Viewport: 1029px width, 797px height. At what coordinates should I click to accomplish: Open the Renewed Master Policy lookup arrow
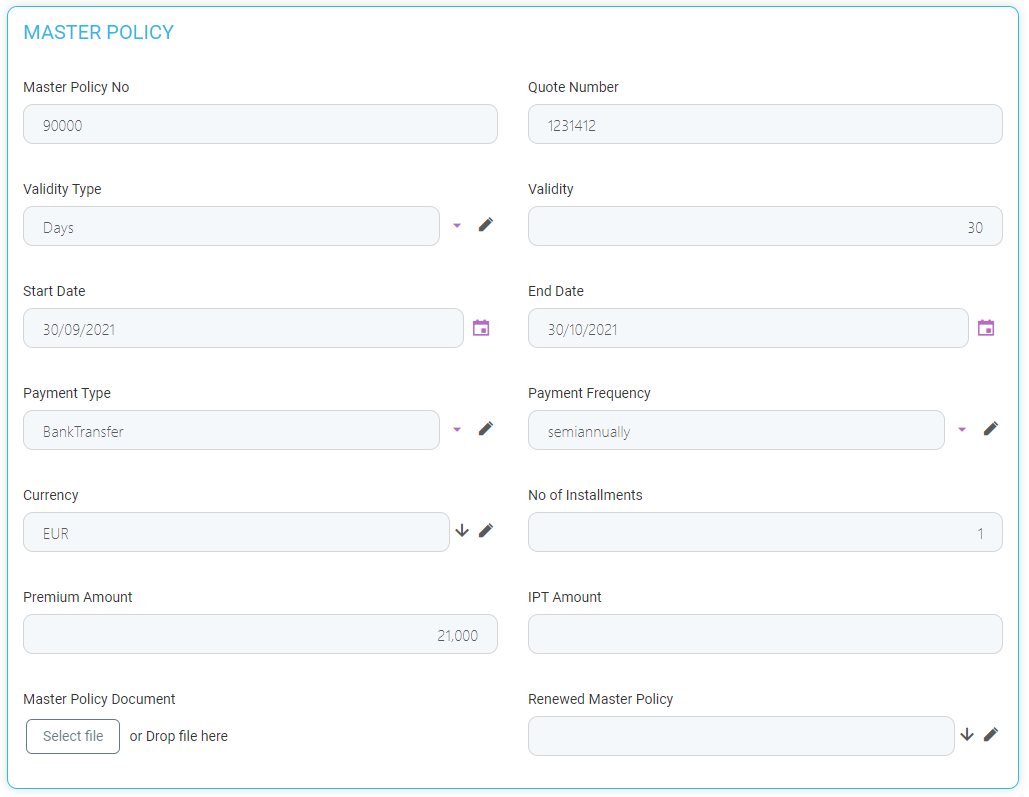pyautogui.click(x=967, y=735)
